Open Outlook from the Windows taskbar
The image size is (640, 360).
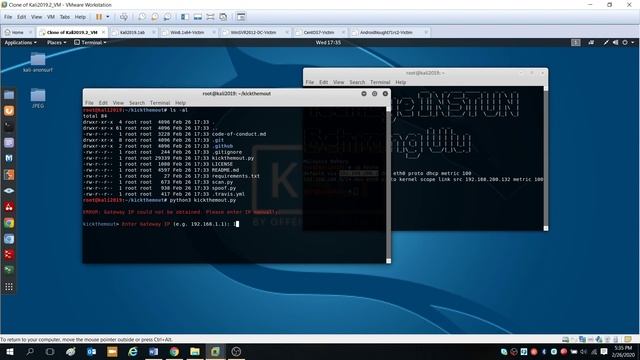tap(91, 351)
